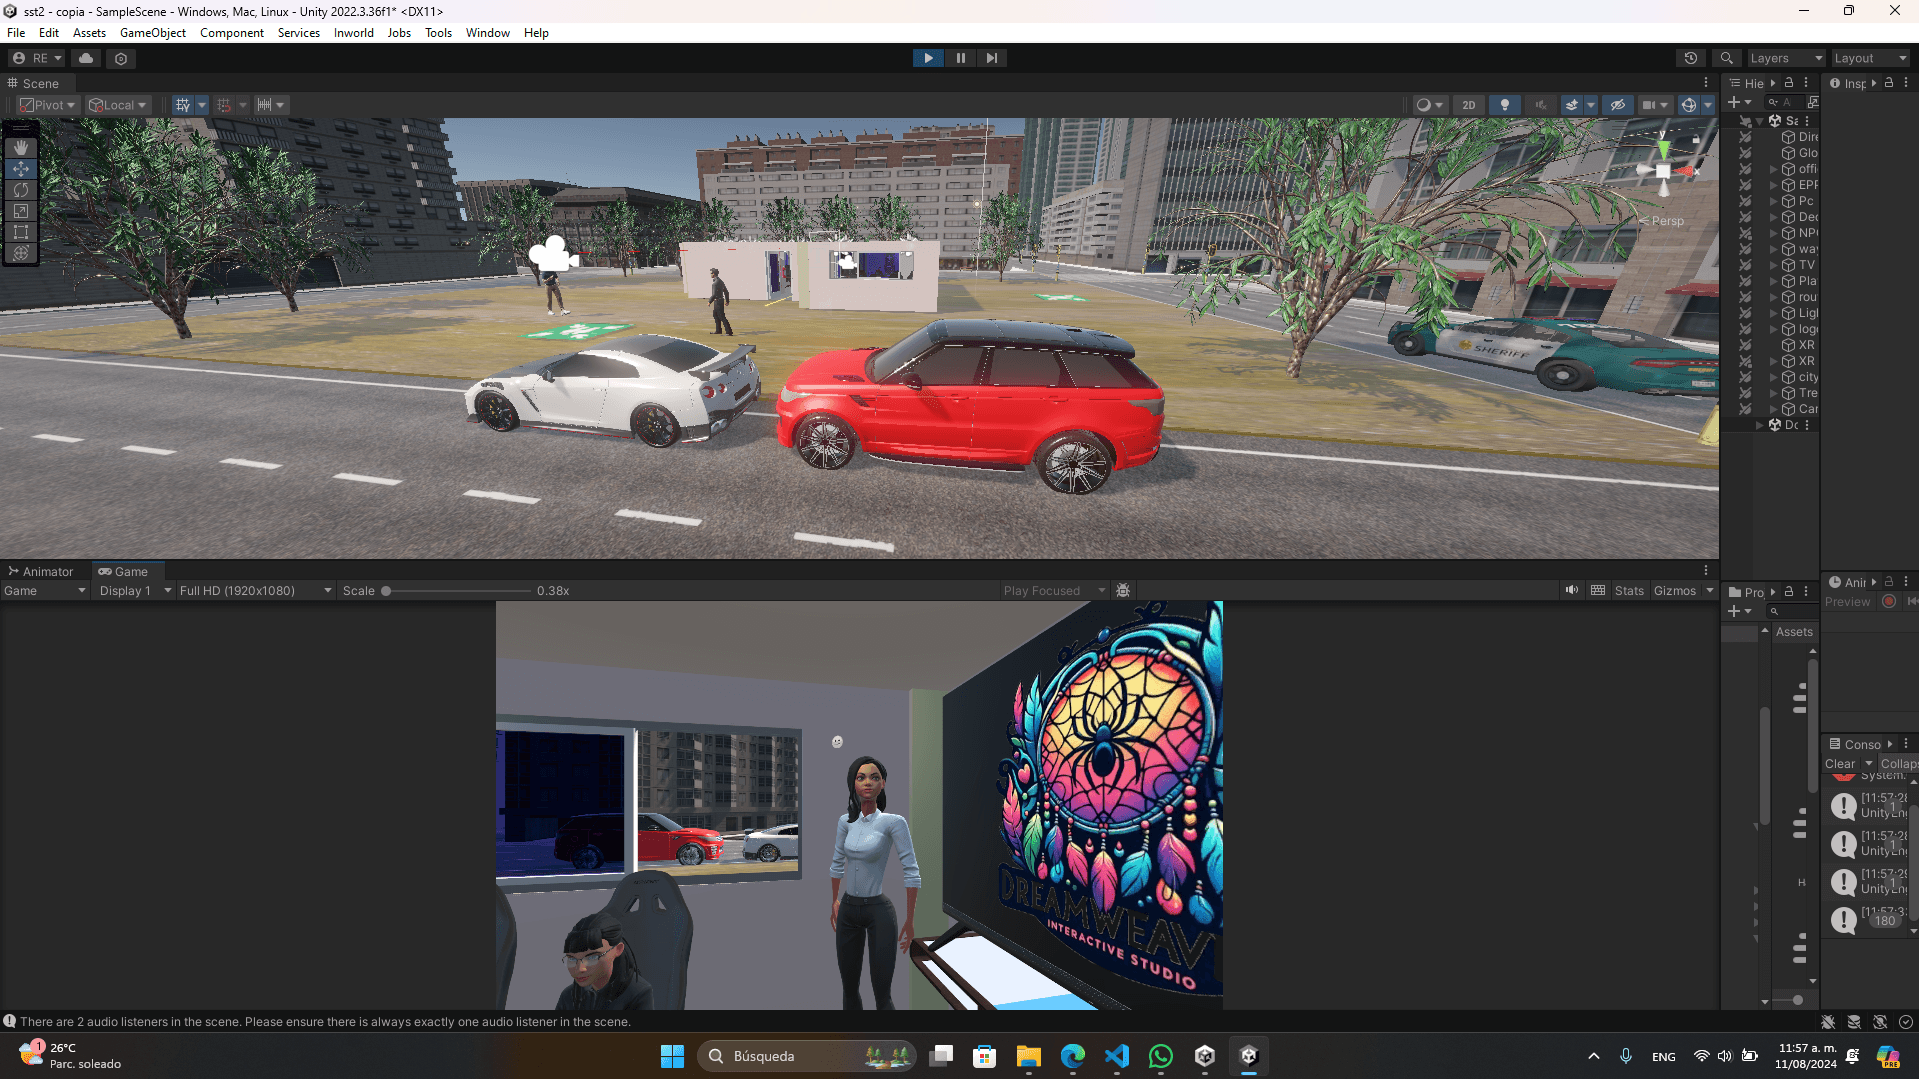This screenshot has height=1079, width=1919.
Task: Open the GameObject menu
Action: tap(152, 33)
